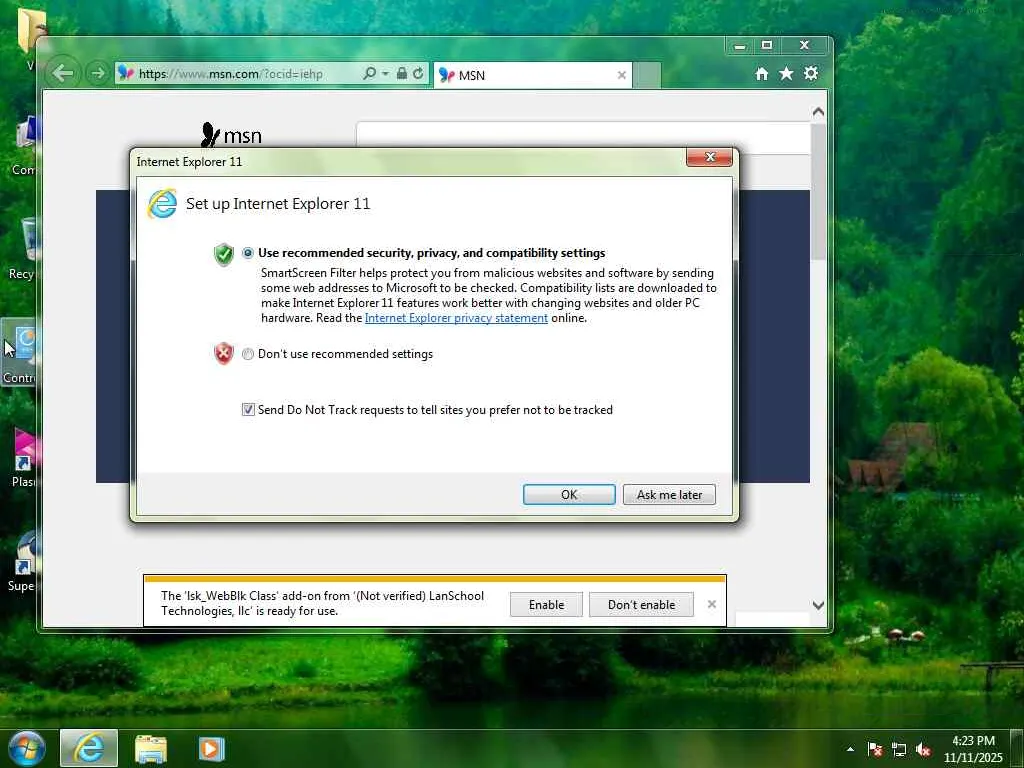Expand the address bar autocomplete dropdown arrow
This screenshot has height=768, width=1024.
[385, 73]
